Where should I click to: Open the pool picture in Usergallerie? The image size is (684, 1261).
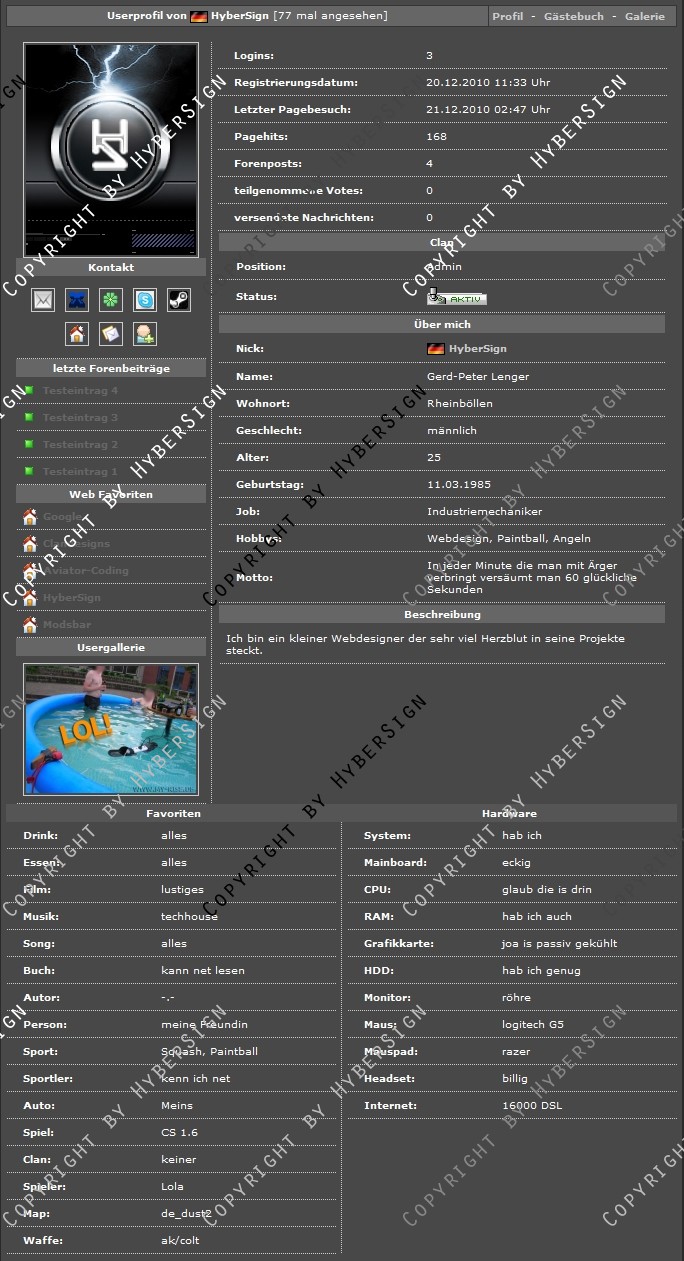pyautogui.click(x=111, y=729)
